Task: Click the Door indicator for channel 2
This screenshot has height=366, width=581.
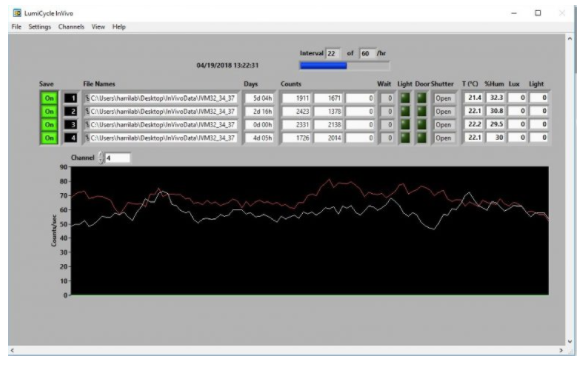Action: 422,112
